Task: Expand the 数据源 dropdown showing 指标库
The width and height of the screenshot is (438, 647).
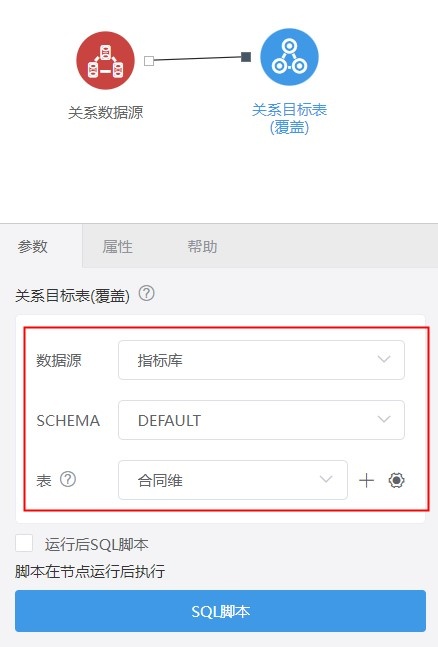Action: [x=261, y=360]
